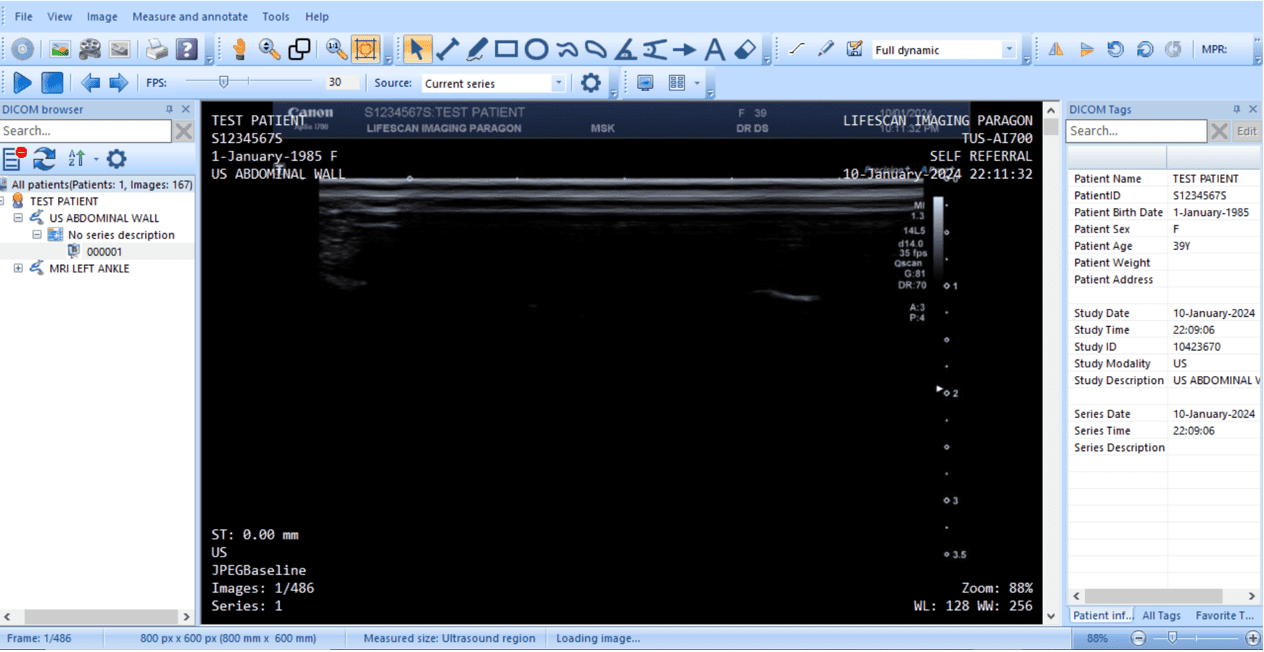
Task: Click the open image file icon
Action: pyautogui.click(x=60, y=49)
